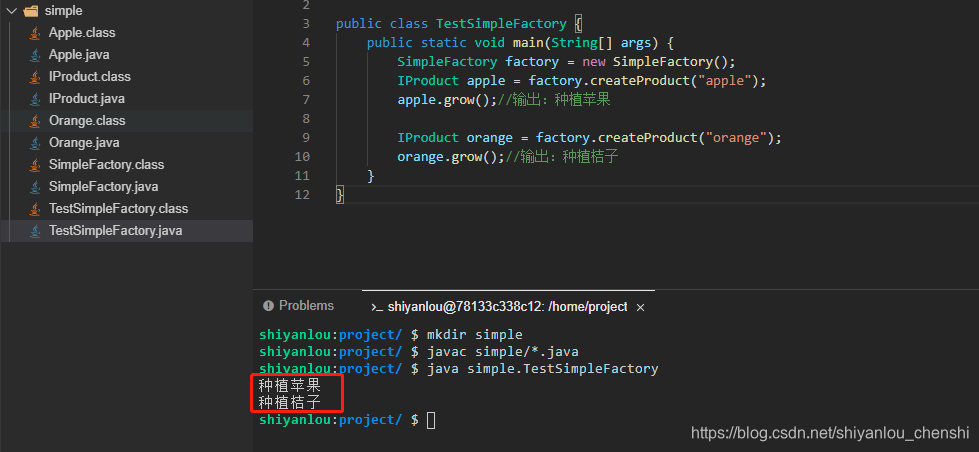Click the IProduct.class file icon
Image resolution: width=979 pixels, height=452 pixels.
[x=35, y=77]
